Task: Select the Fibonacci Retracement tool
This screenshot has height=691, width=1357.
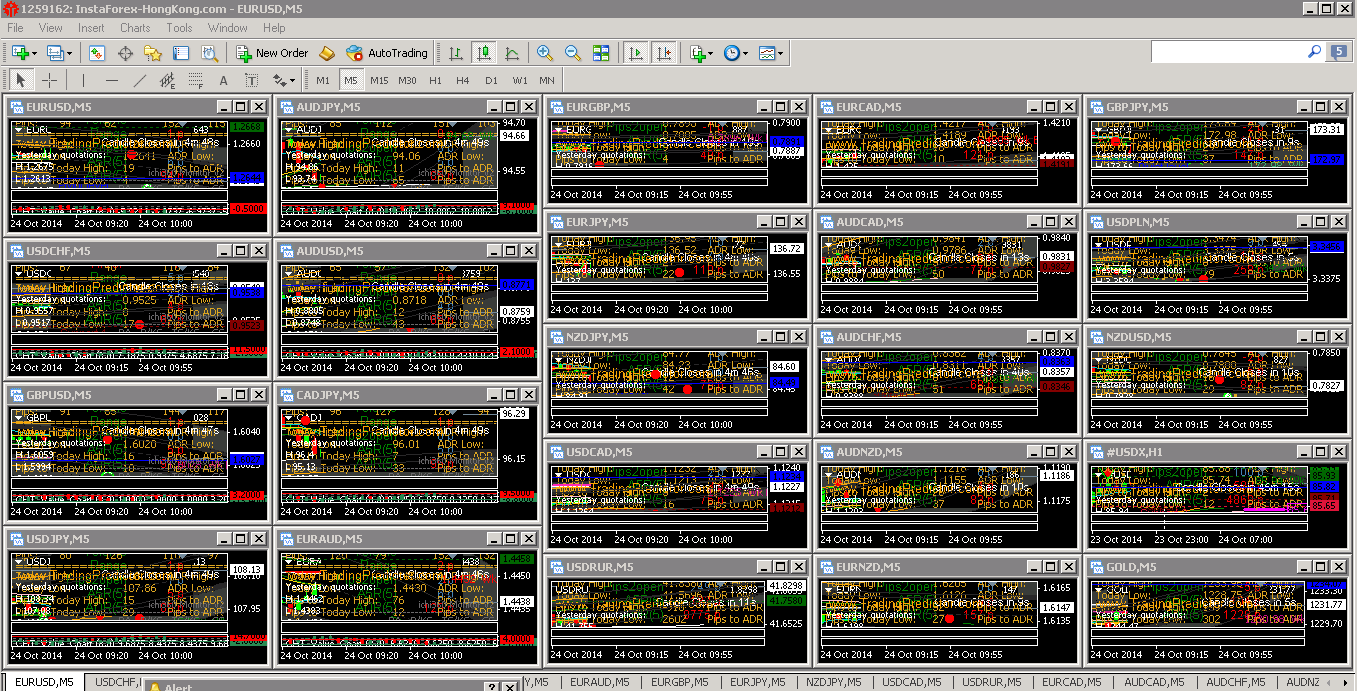Action: (x=195, y=80)
